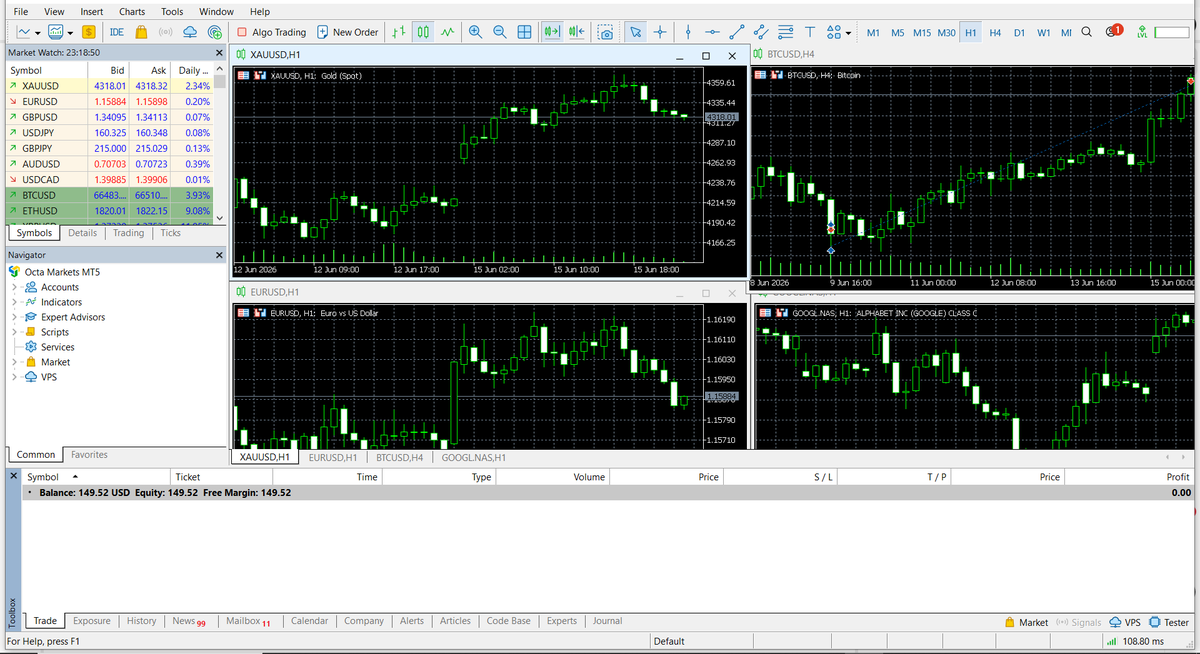Expand Indicators in Navigator
The width and height of the screenshot is (1200, 654).
[15, 302]
